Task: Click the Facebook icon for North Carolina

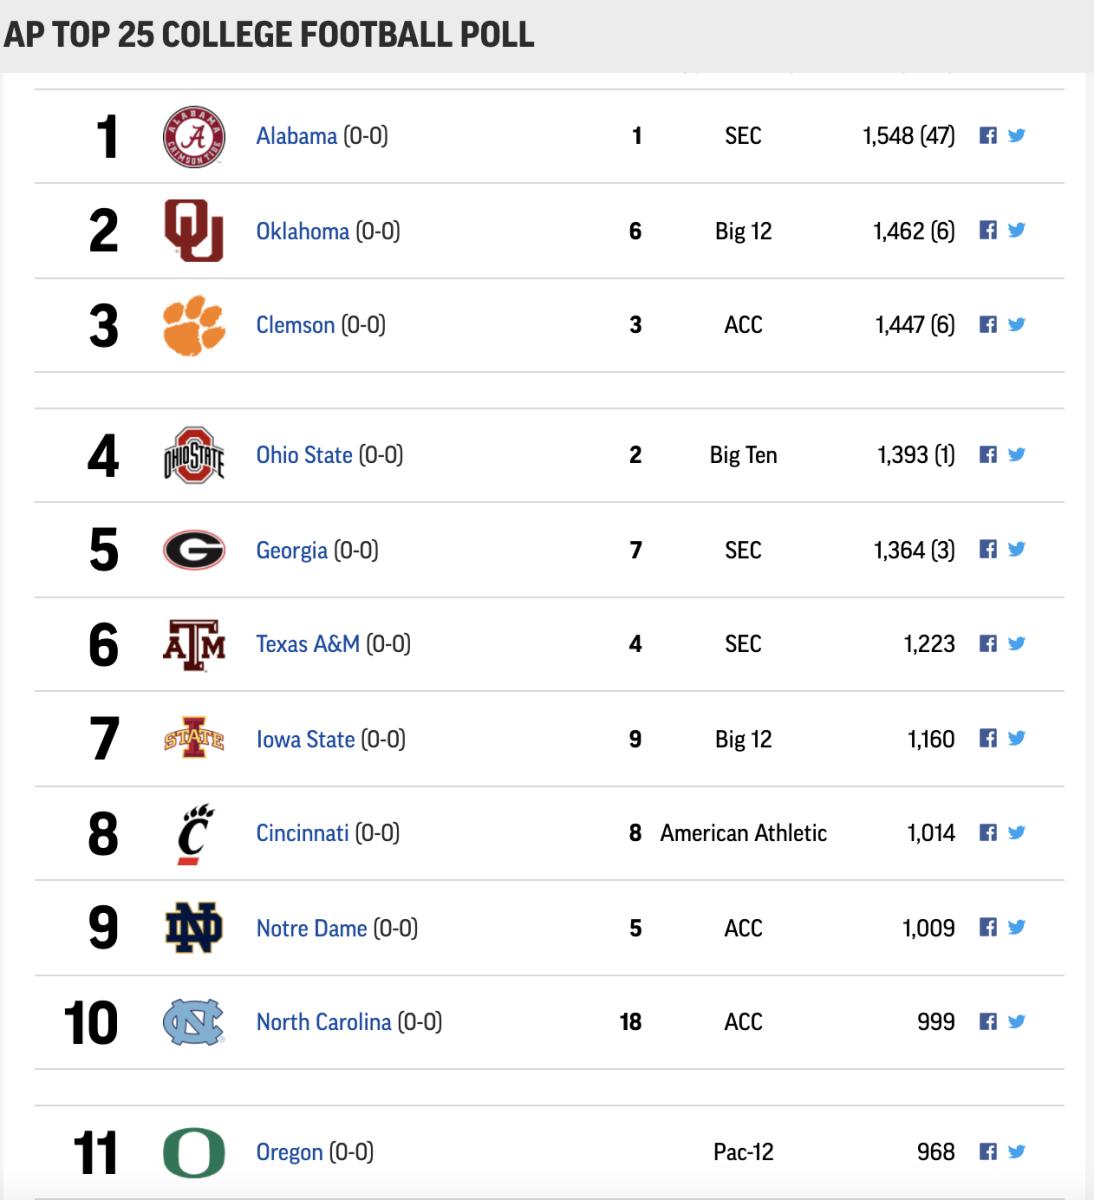Action: point(988,1022)
